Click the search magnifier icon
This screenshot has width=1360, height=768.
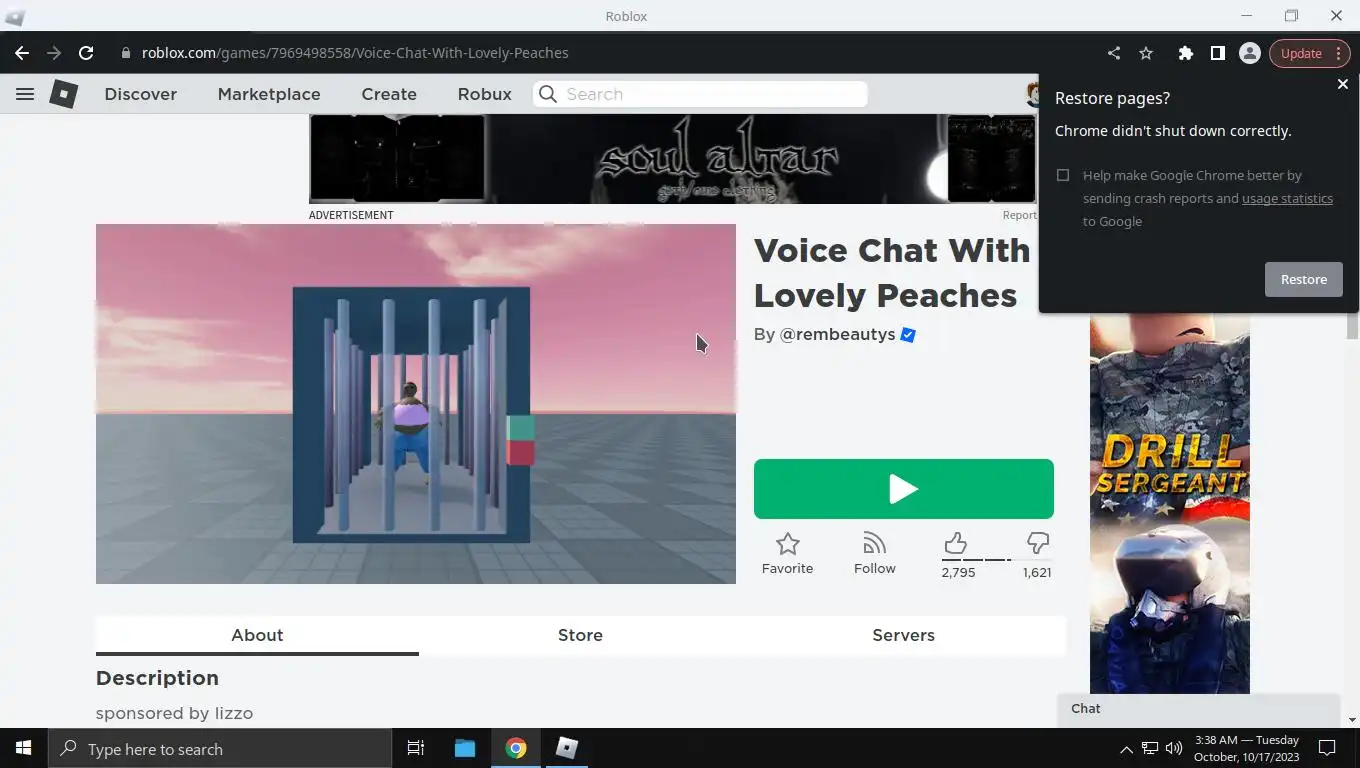pos(547,94)
